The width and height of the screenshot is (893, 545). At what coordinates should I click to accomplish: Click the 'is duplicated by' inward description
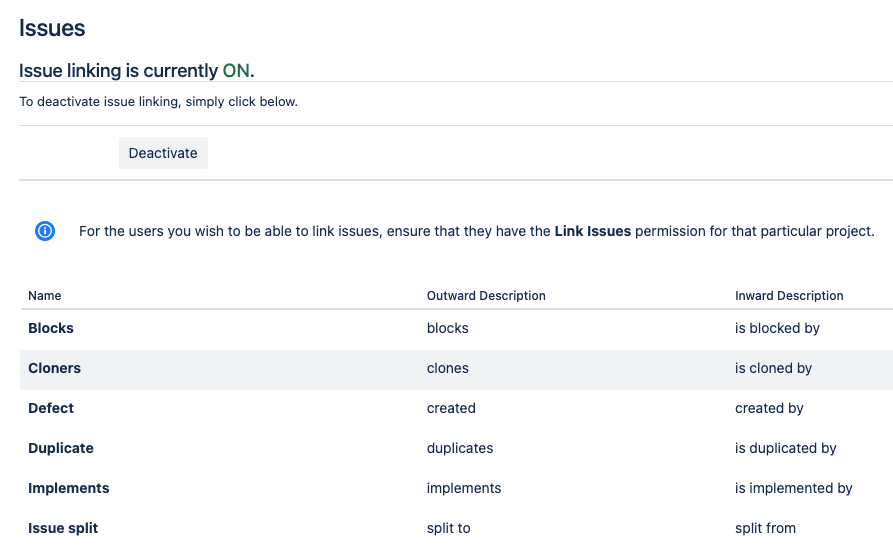coord(785,448)
